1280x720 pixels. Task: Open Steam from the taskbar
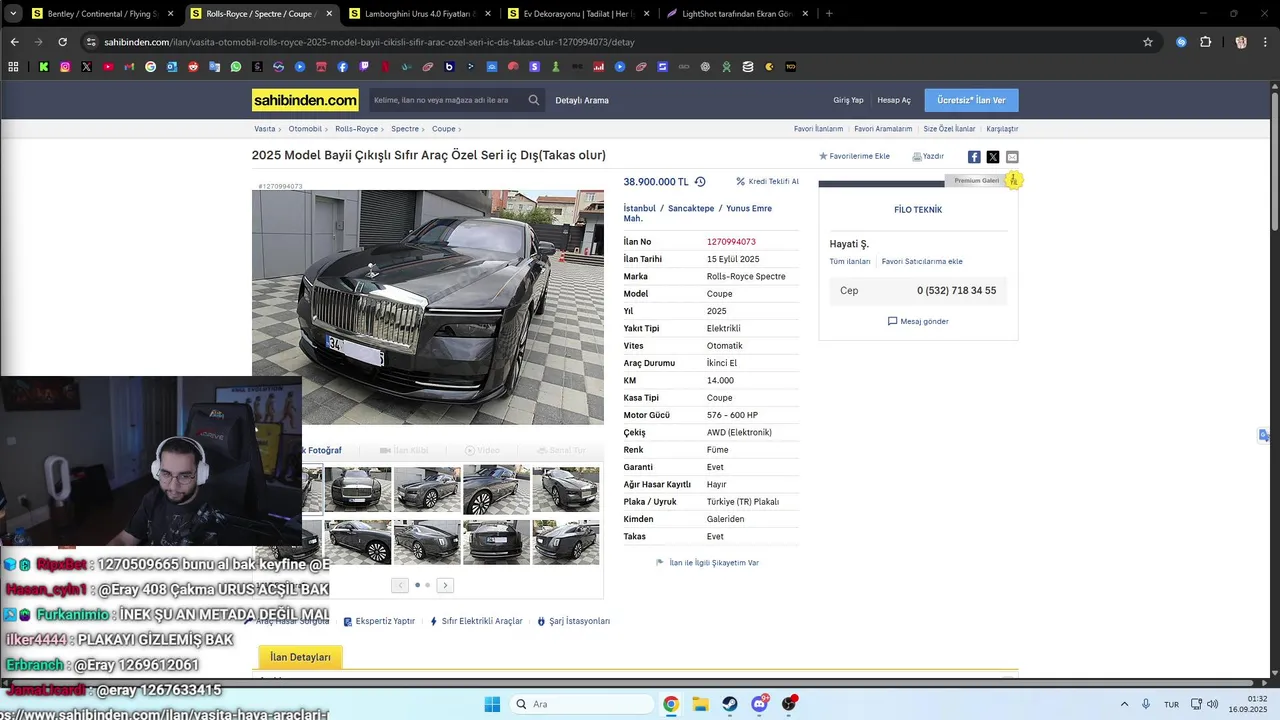[x=730, y=704]
